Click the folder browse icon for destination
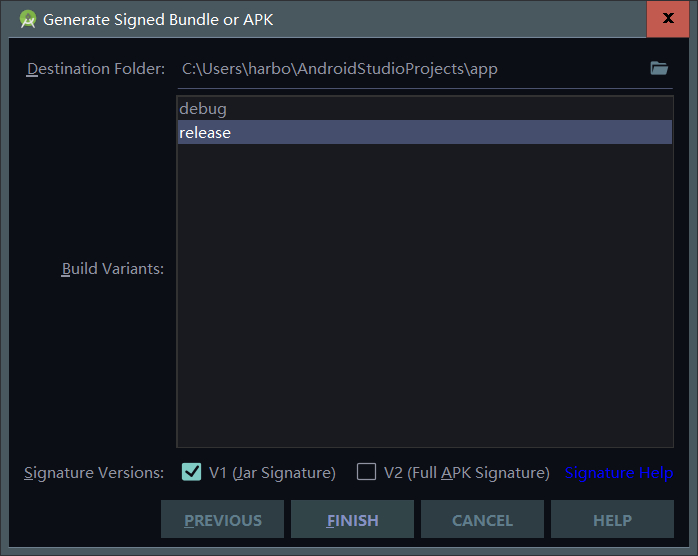Screen dimensions: 698x556 pos(659,69)
